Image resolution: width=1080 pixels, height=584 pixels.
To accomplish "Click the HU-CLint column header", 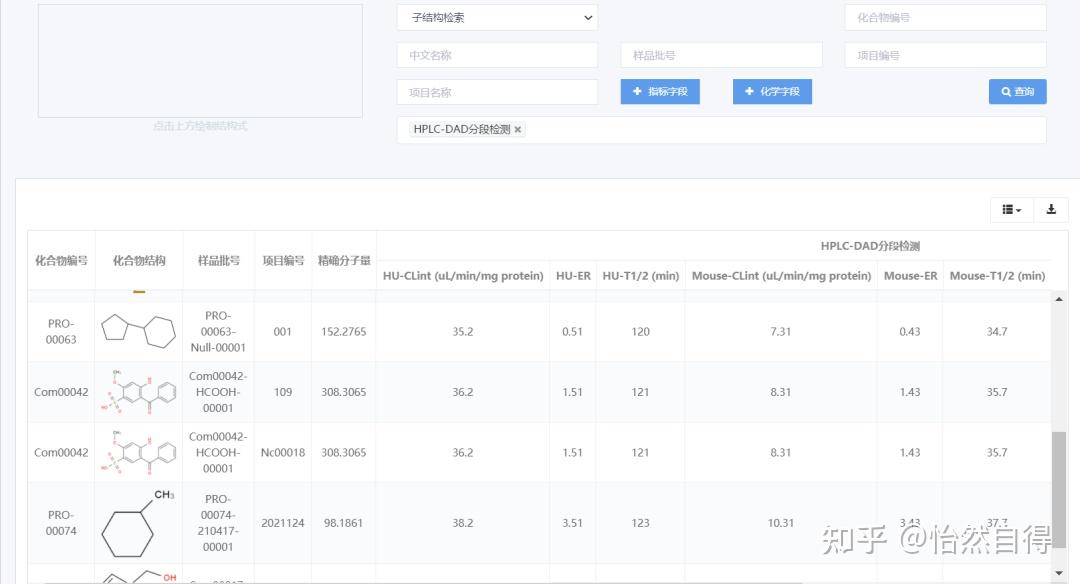I will tap(463, 276).
